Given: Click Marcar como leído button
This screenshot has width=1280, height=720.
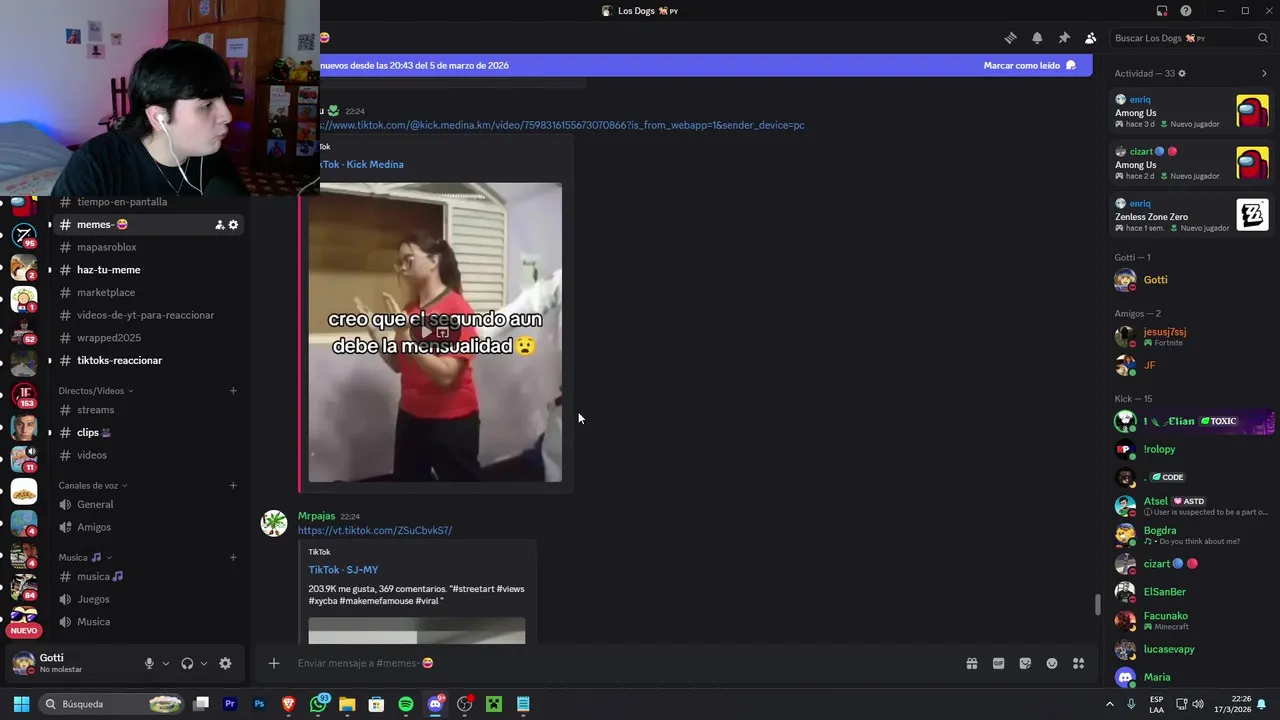Looking at the screenshot, I should tap(1029, 65).
